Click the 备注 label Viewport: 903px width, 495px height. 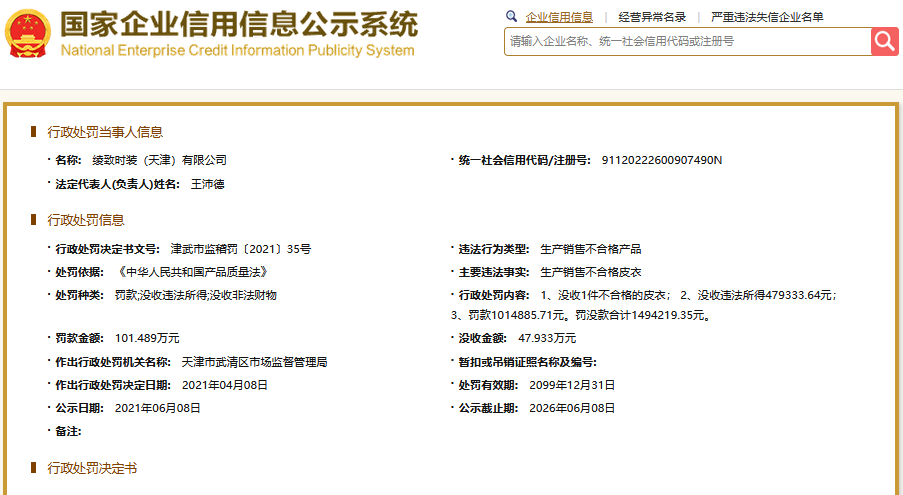coord(68,431)
